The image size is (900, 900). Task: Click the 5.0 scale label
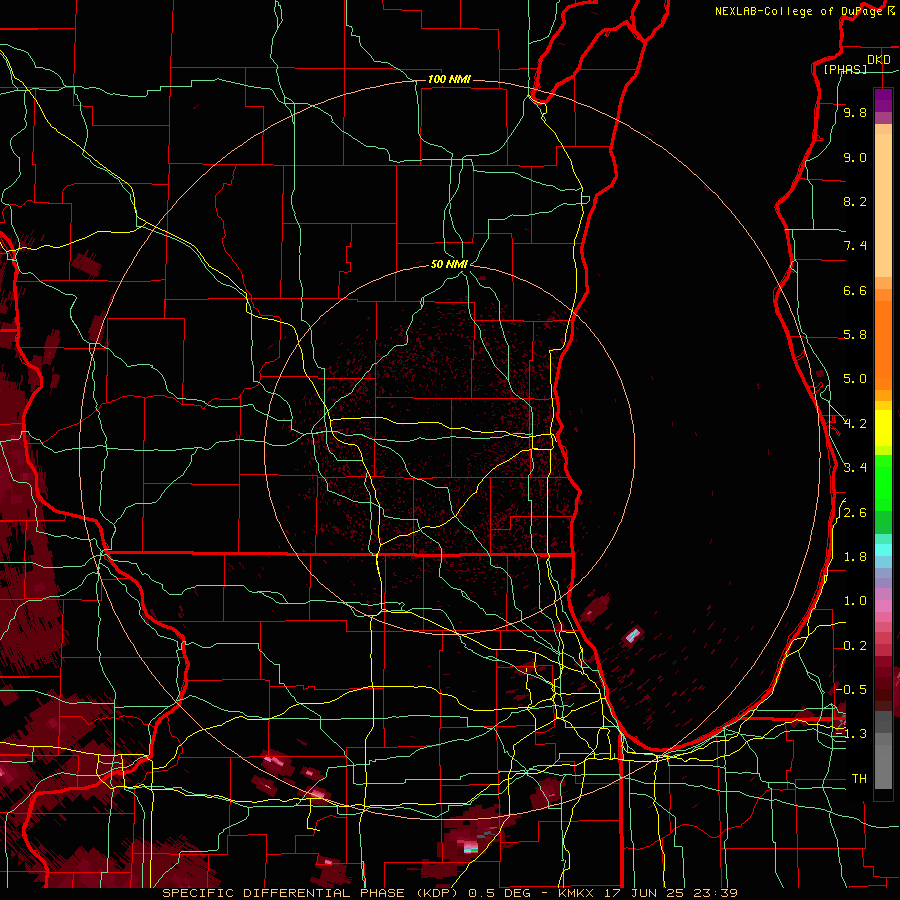click(855, 379)
